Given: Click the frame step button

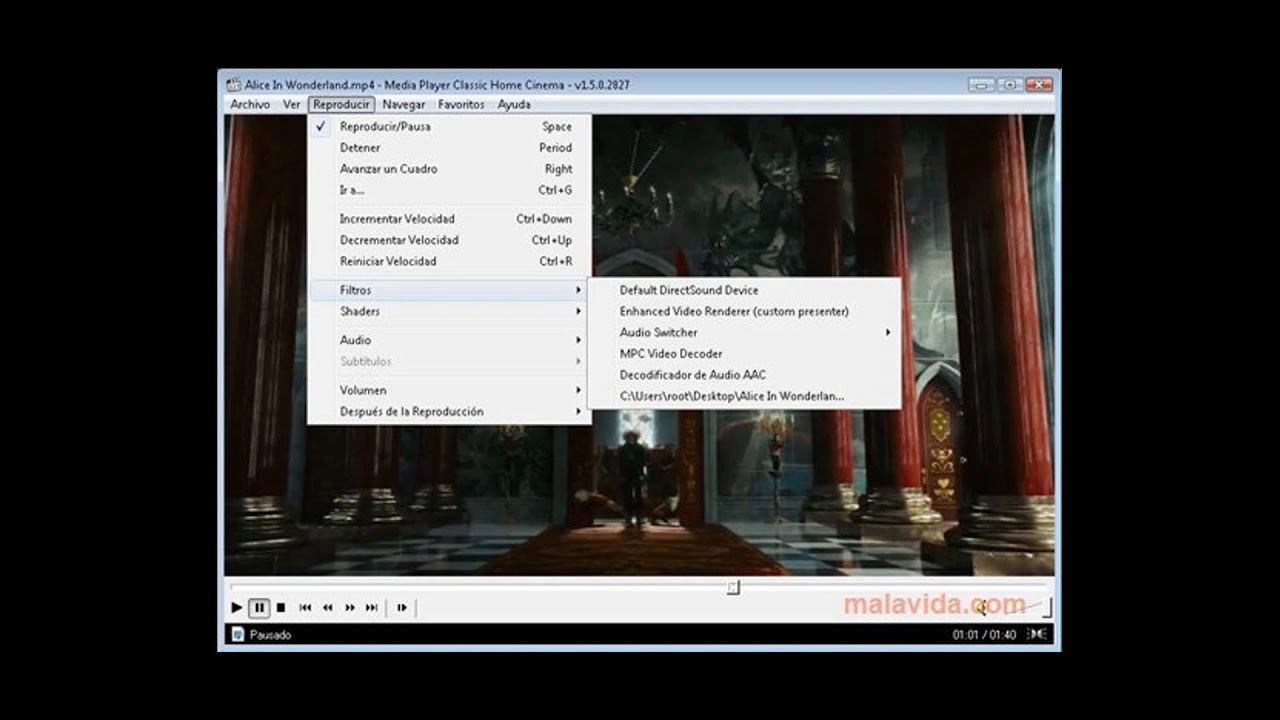Looking at the screenshot, I should (x=402, y=607).
